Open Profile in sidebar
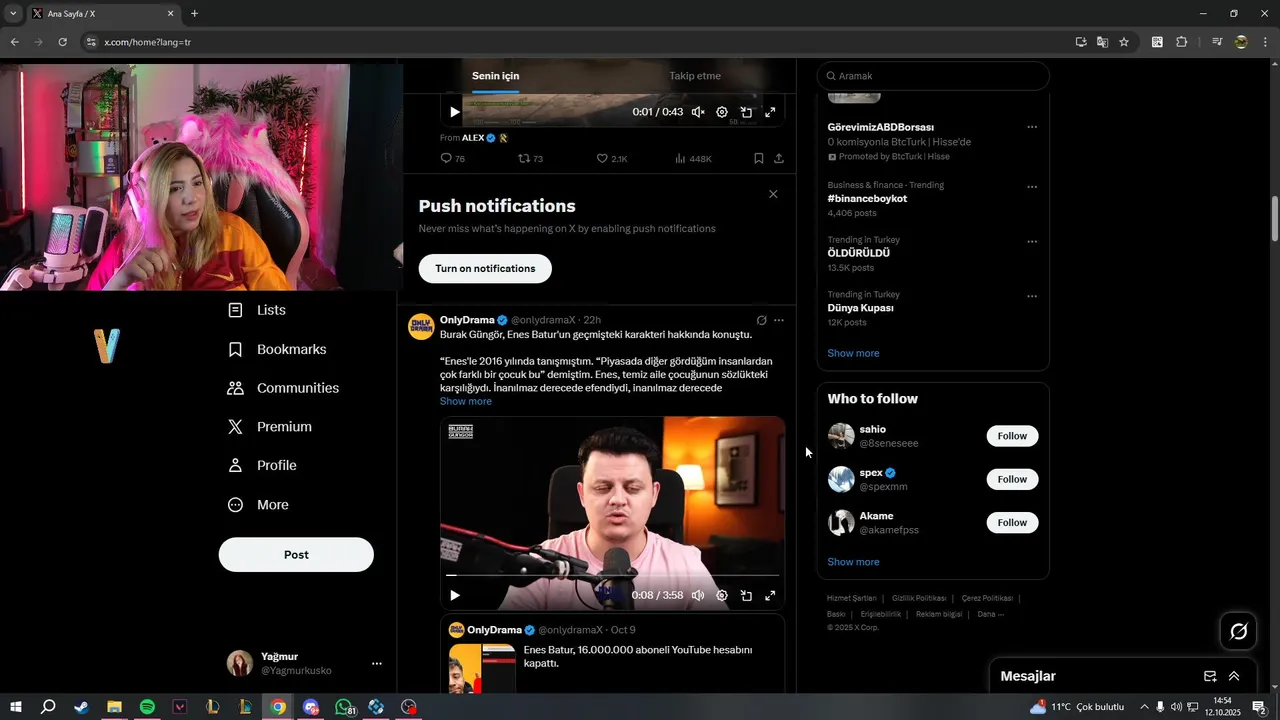 pos(262,465)
